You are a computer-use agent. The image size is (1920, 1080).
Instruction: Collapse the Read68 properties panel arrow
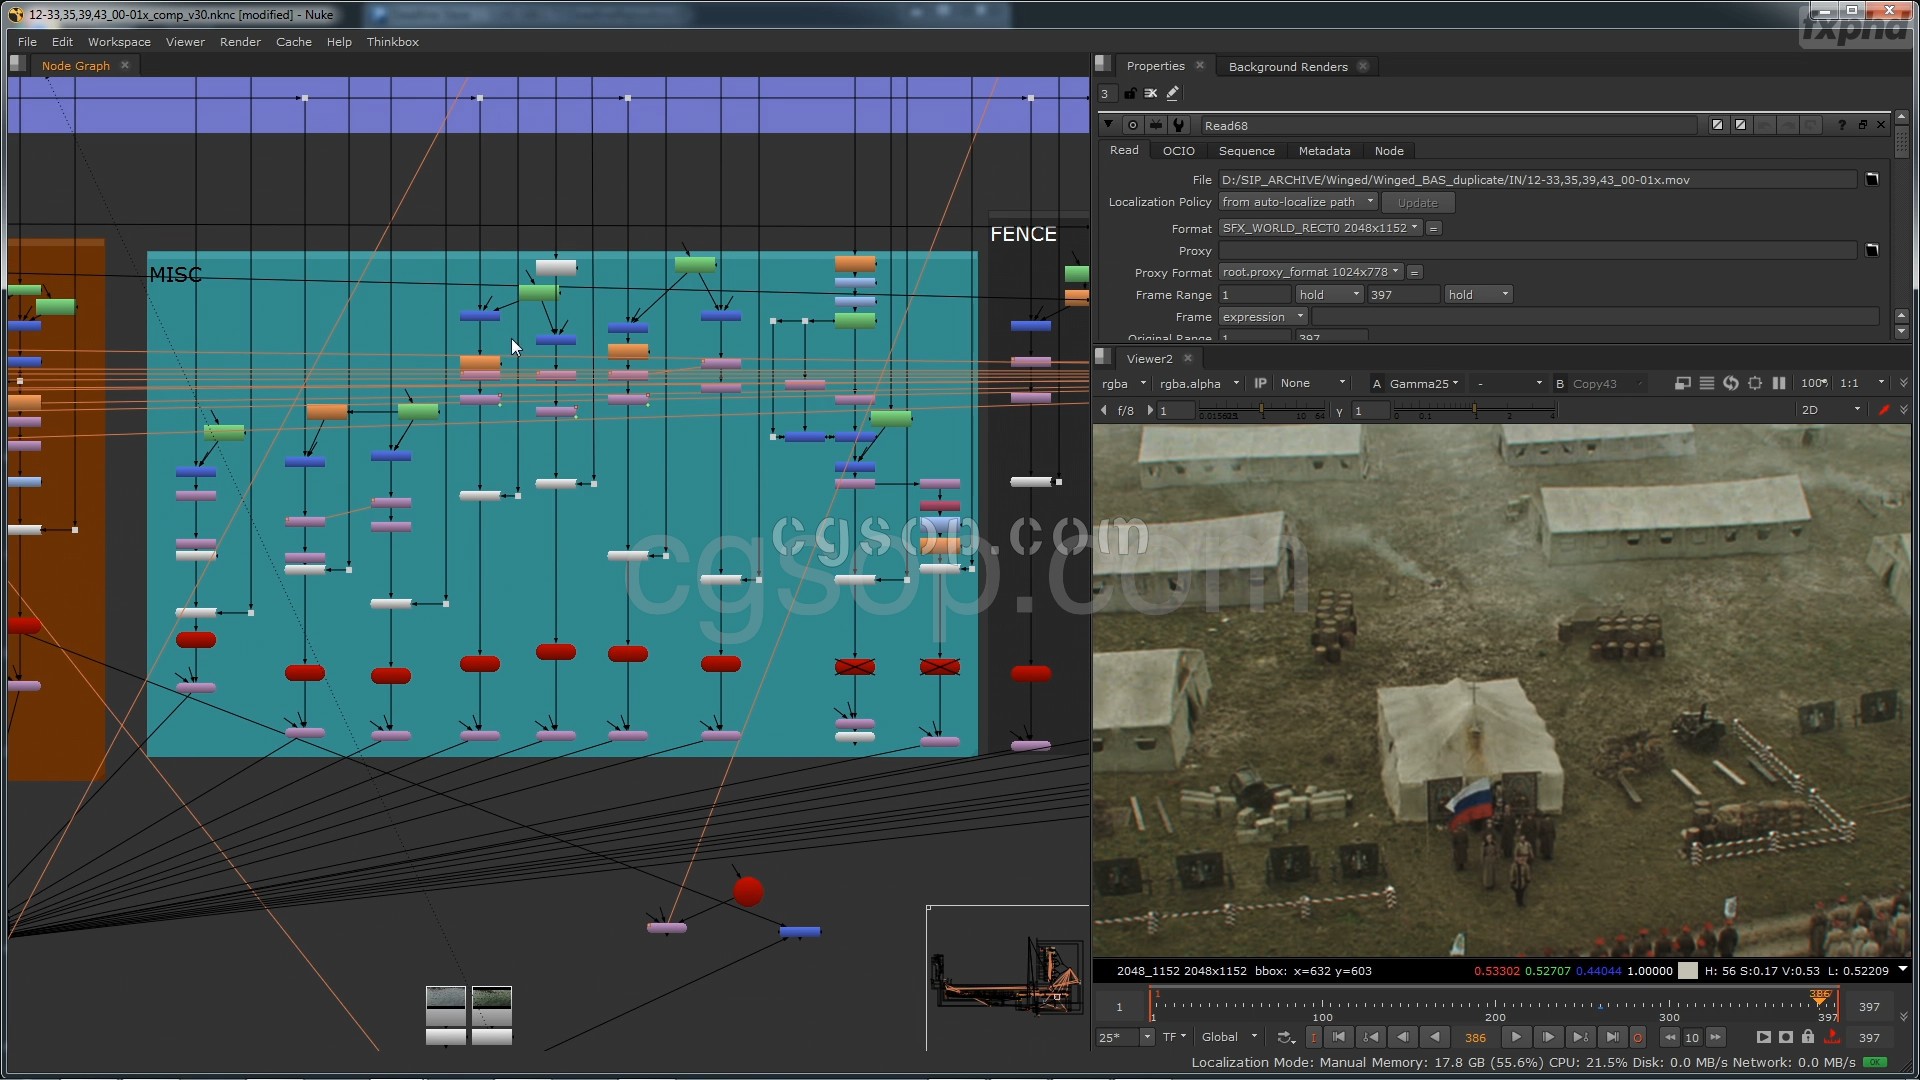coord(1108,125)
